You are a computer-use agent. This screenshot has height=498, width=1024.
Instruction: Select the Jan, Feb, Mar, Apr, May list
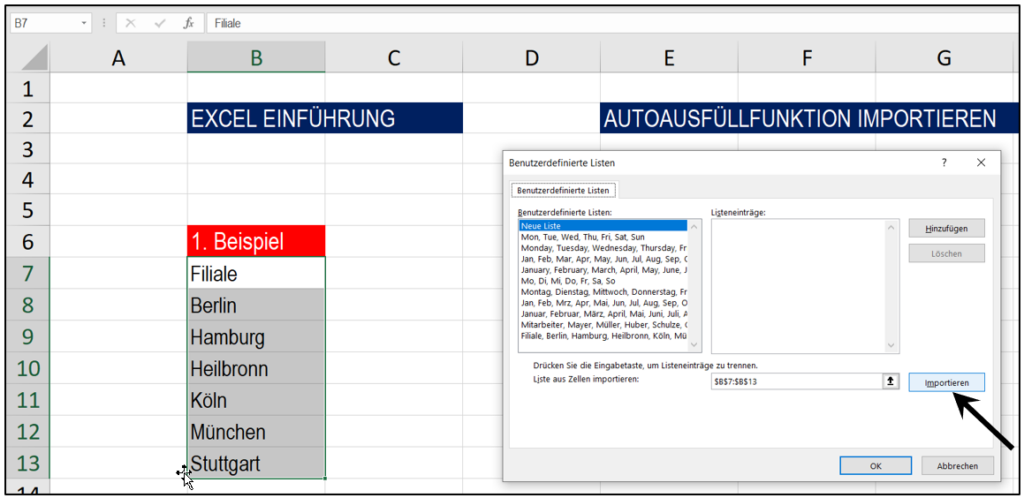click(603, 258)
